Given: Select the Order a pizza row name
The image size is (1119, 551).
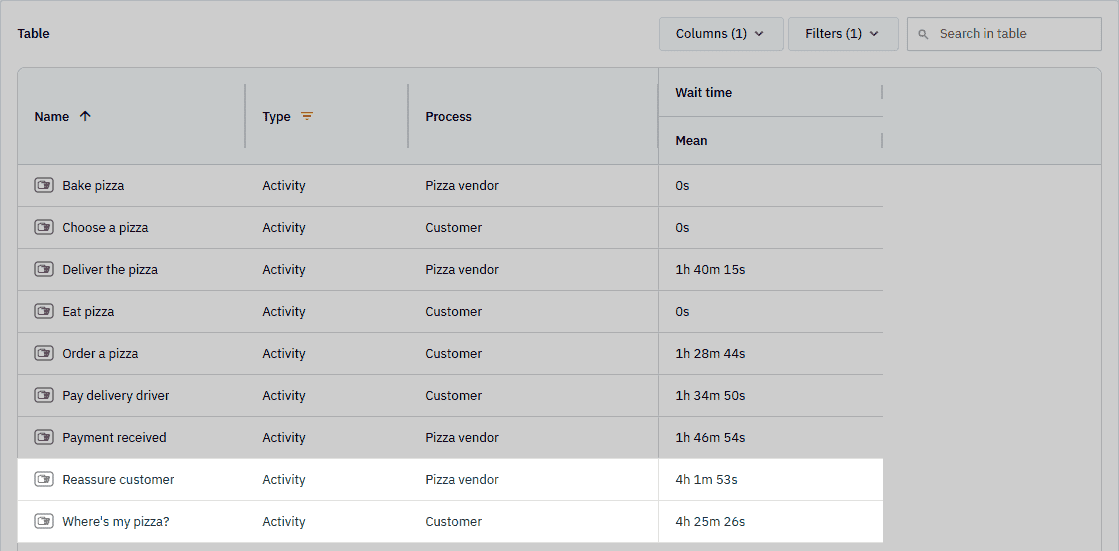Looking at the screenshot, I should coord(101,353).
